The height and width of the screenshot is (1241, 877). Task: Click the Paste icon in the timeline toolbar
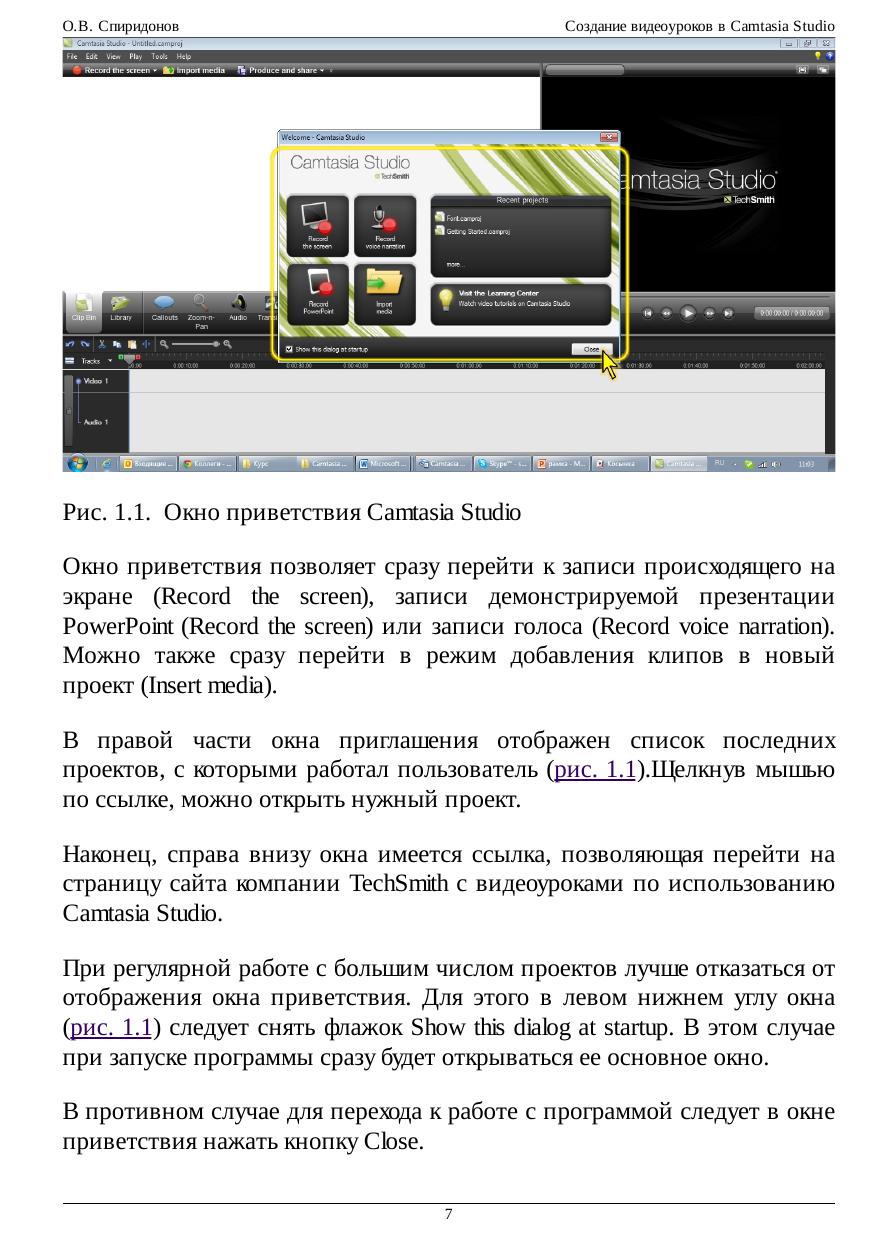(x=131, y=344)
